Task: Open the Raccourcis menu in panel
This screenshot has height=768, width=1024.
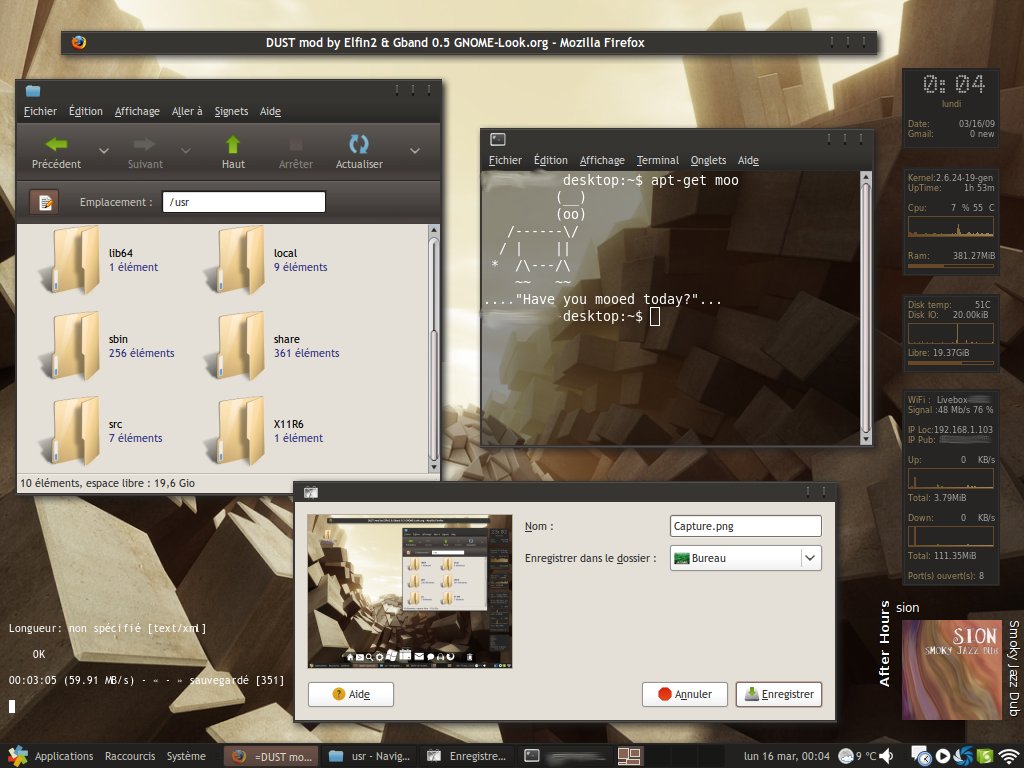Action: [x=130, y=756]
